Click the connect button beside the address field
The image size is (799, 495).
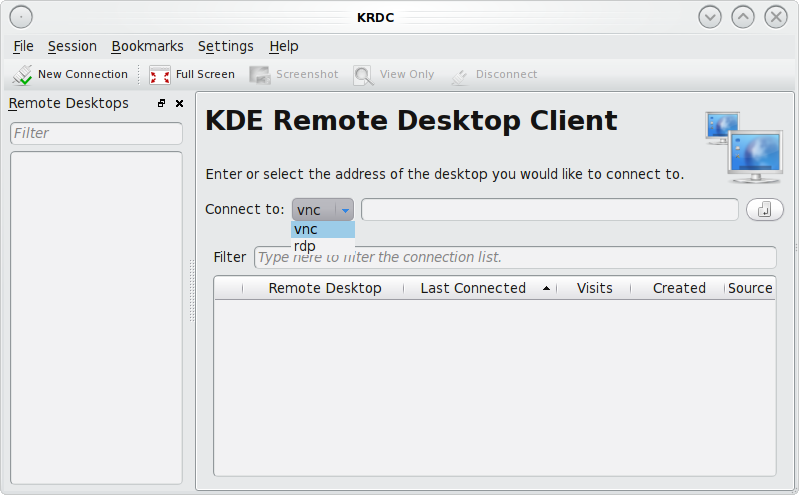[x=764, y=210]
